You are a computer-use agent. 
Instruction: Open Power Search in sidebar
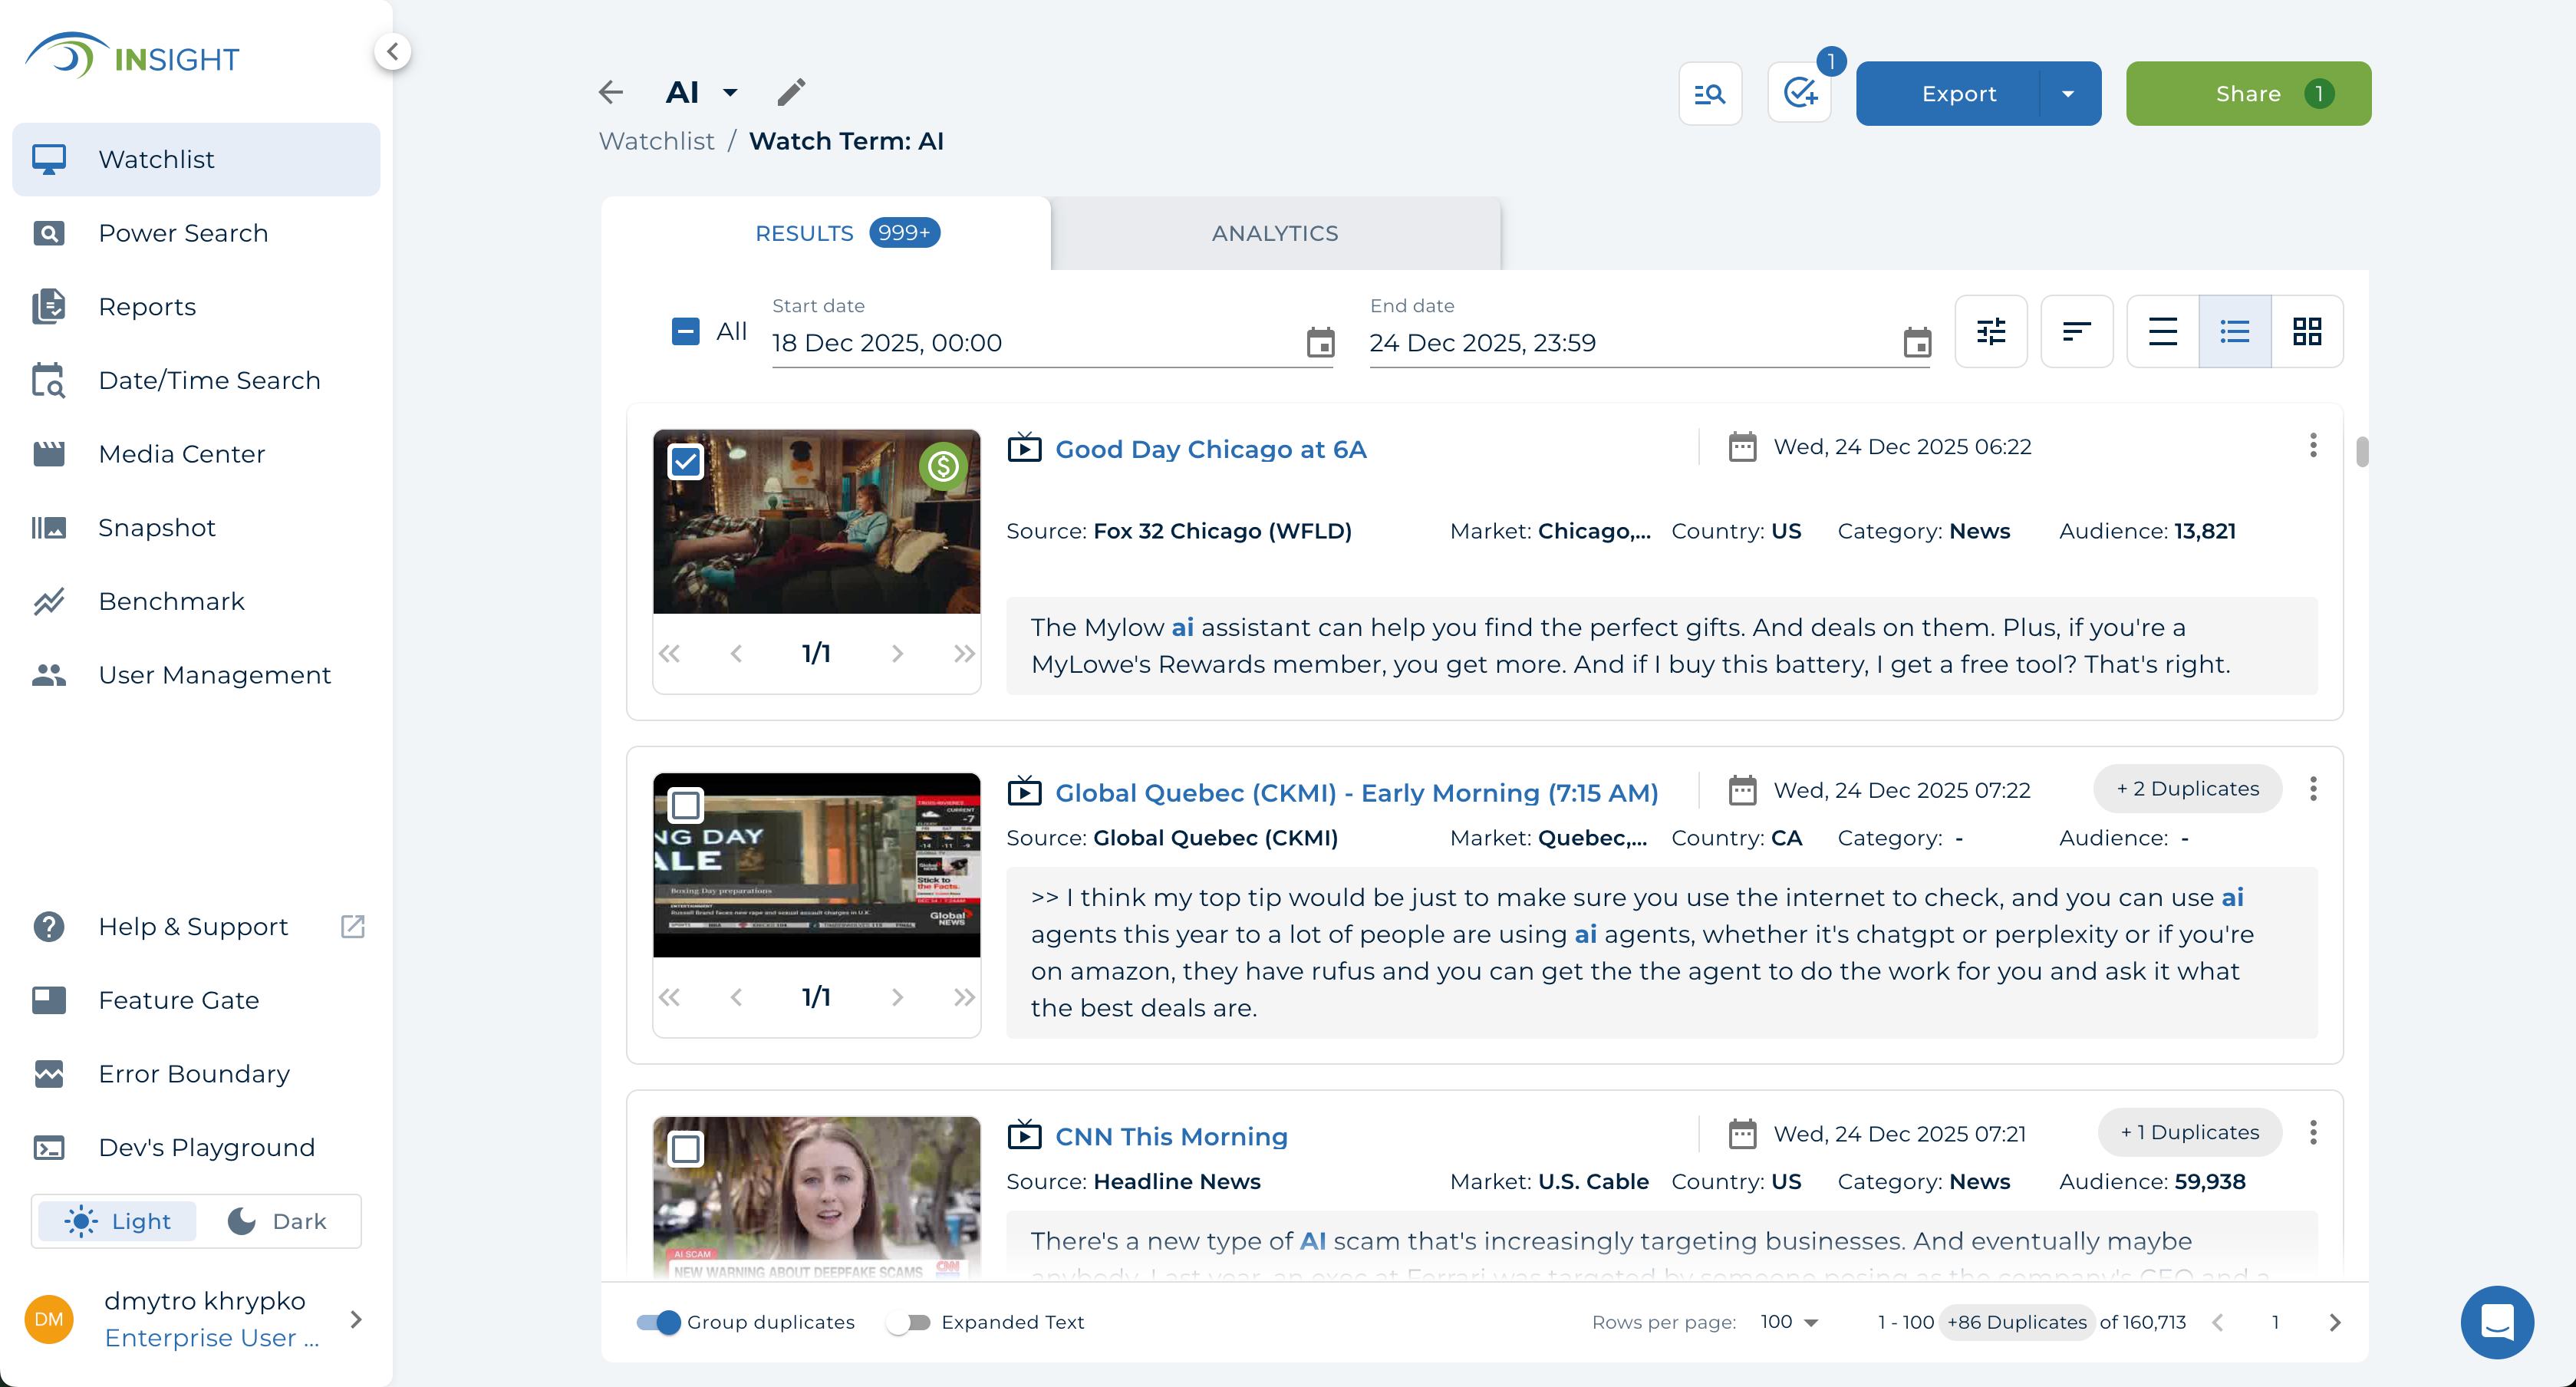click(x=196, y=233)
